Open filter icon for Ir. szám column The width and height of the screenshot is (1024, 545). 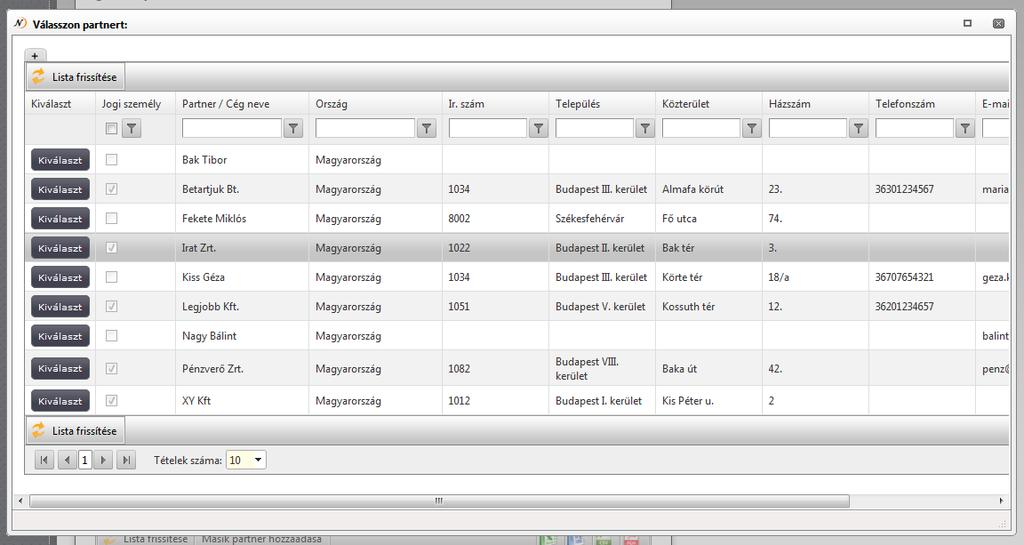click(x=538, y=129)
